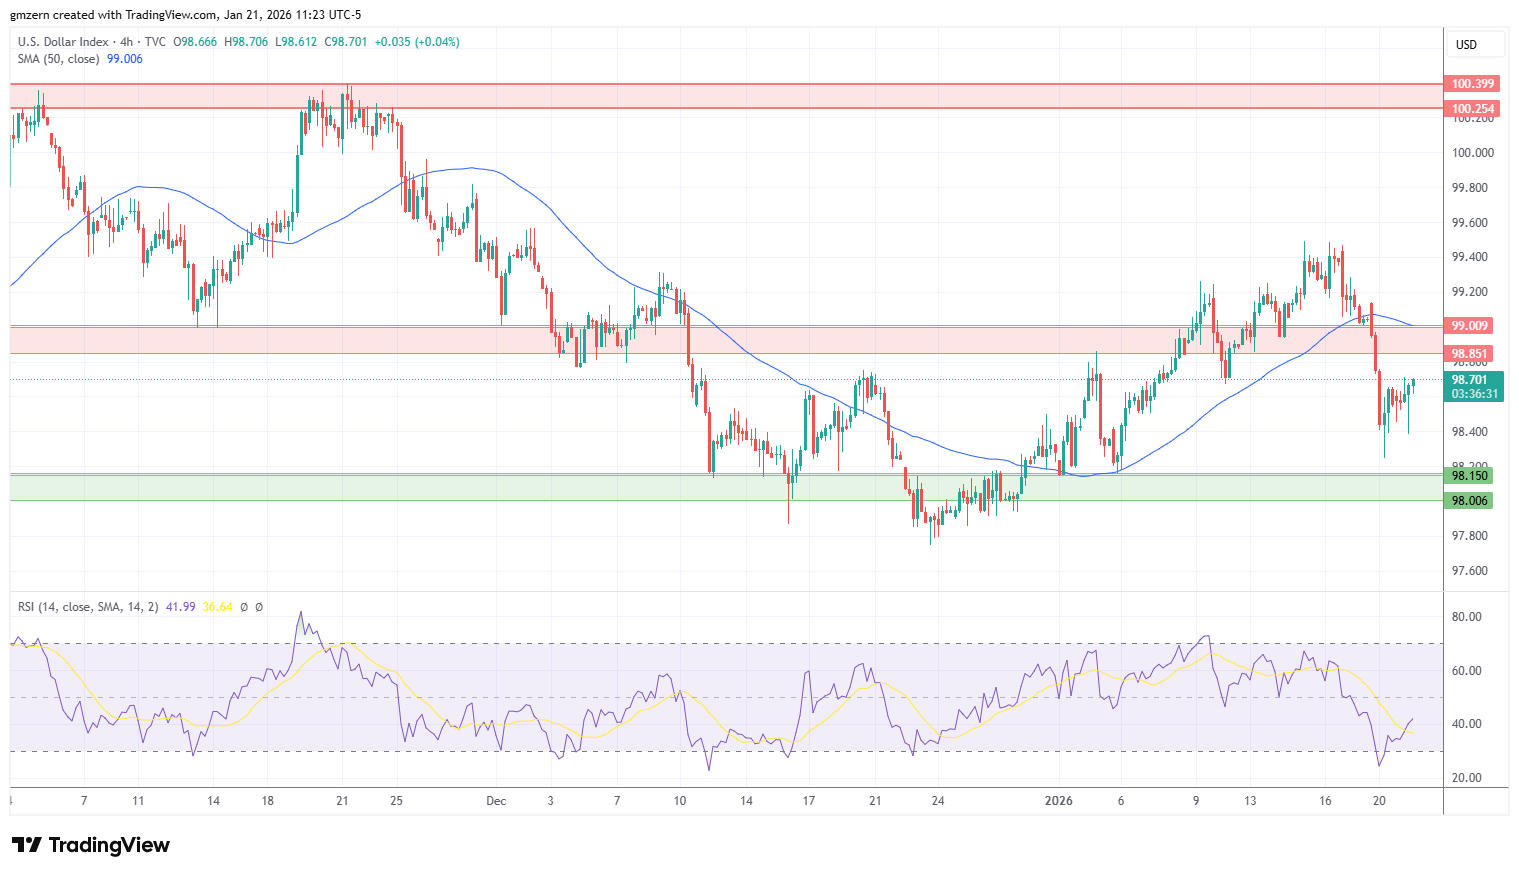Click the 99.400 price axis tick
The image size is (1519, 875).
[1470, 257]
